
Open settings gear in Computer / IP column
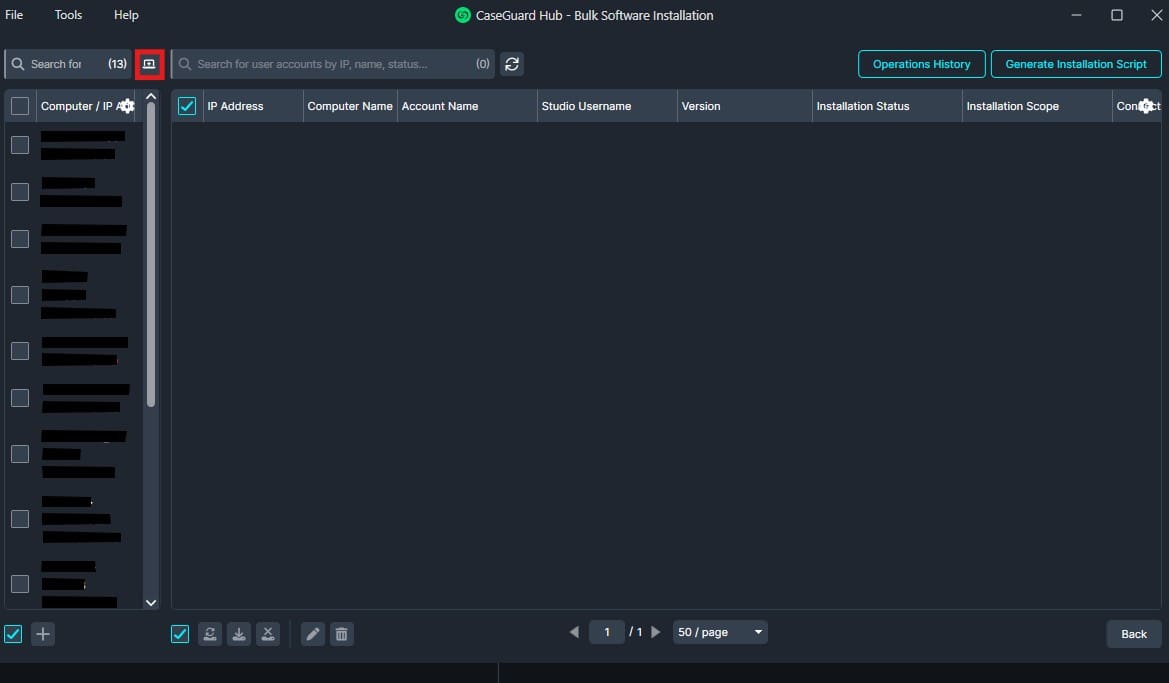[x=126, y=106]
